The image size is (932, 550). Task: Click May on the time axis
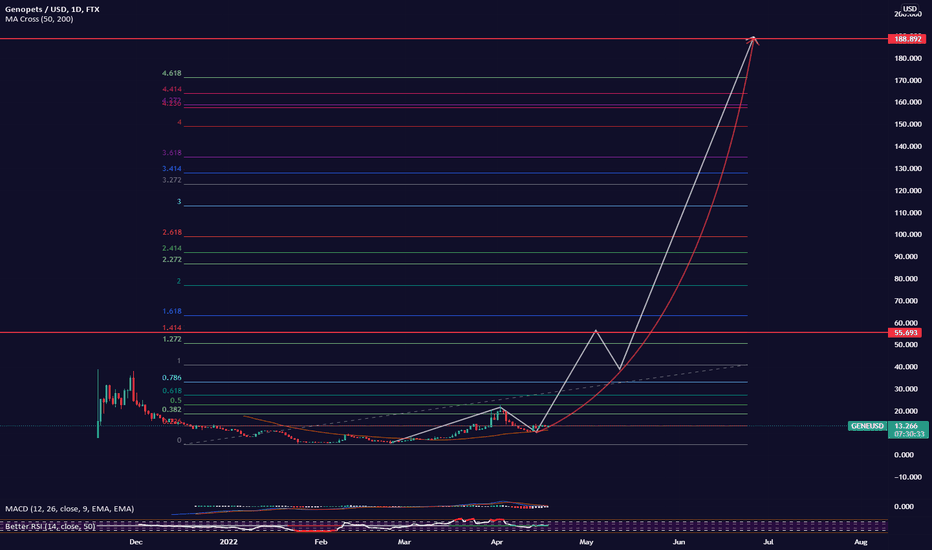(x=586, y=542)
